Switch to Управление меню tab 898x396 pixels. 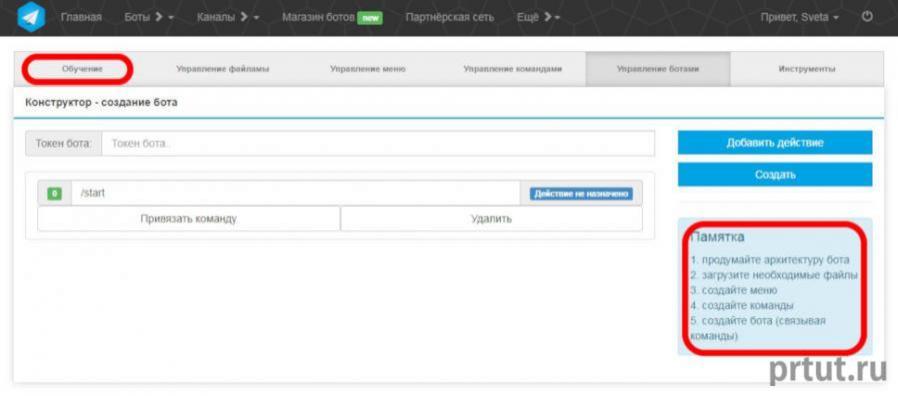coord(367,69)
